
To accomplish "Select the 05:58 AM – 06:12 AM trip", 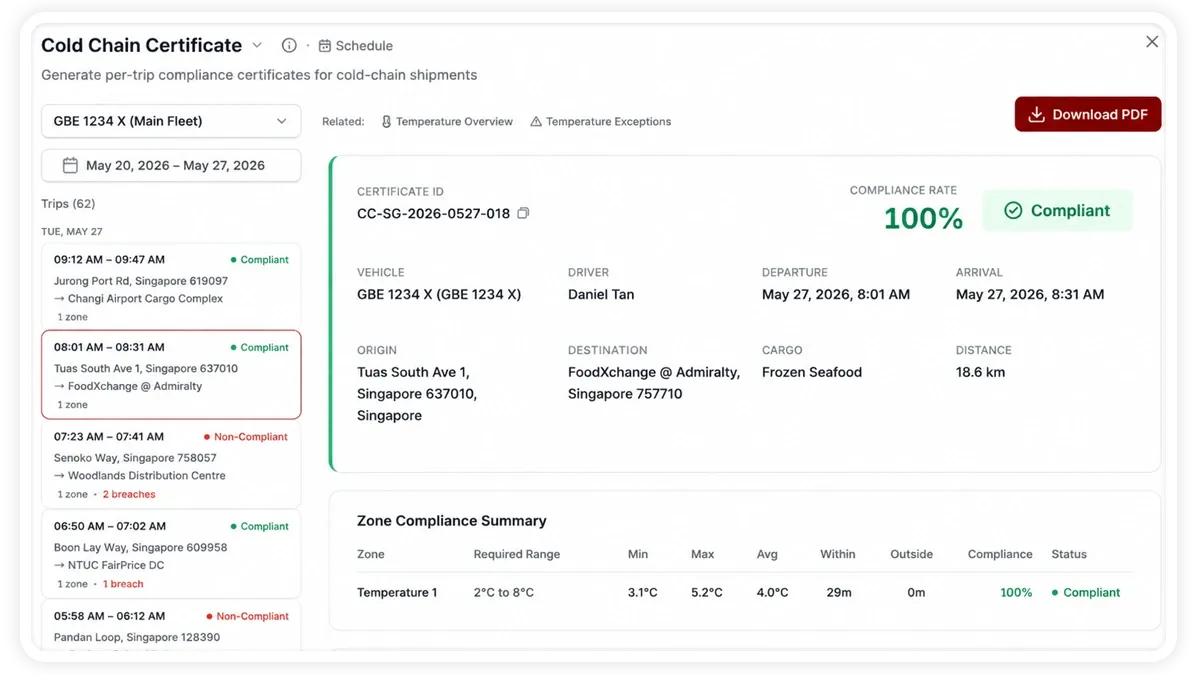I will pos(171,626).
